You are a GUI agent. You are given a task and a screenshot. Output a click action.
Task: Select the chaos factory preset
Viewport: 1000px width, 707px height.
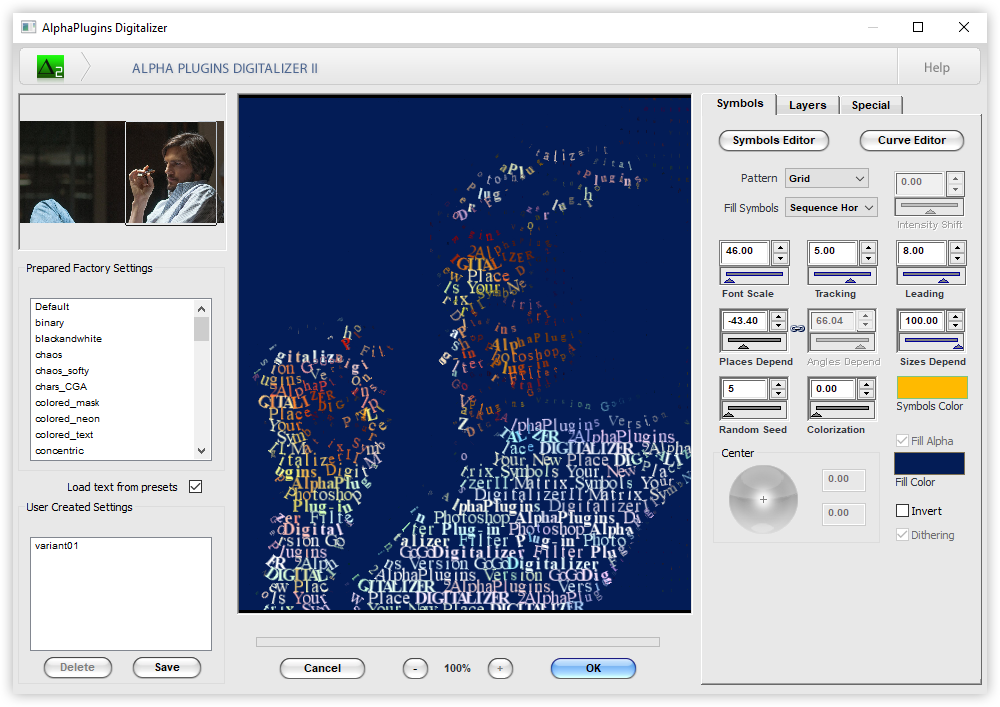tap(112, 354)
